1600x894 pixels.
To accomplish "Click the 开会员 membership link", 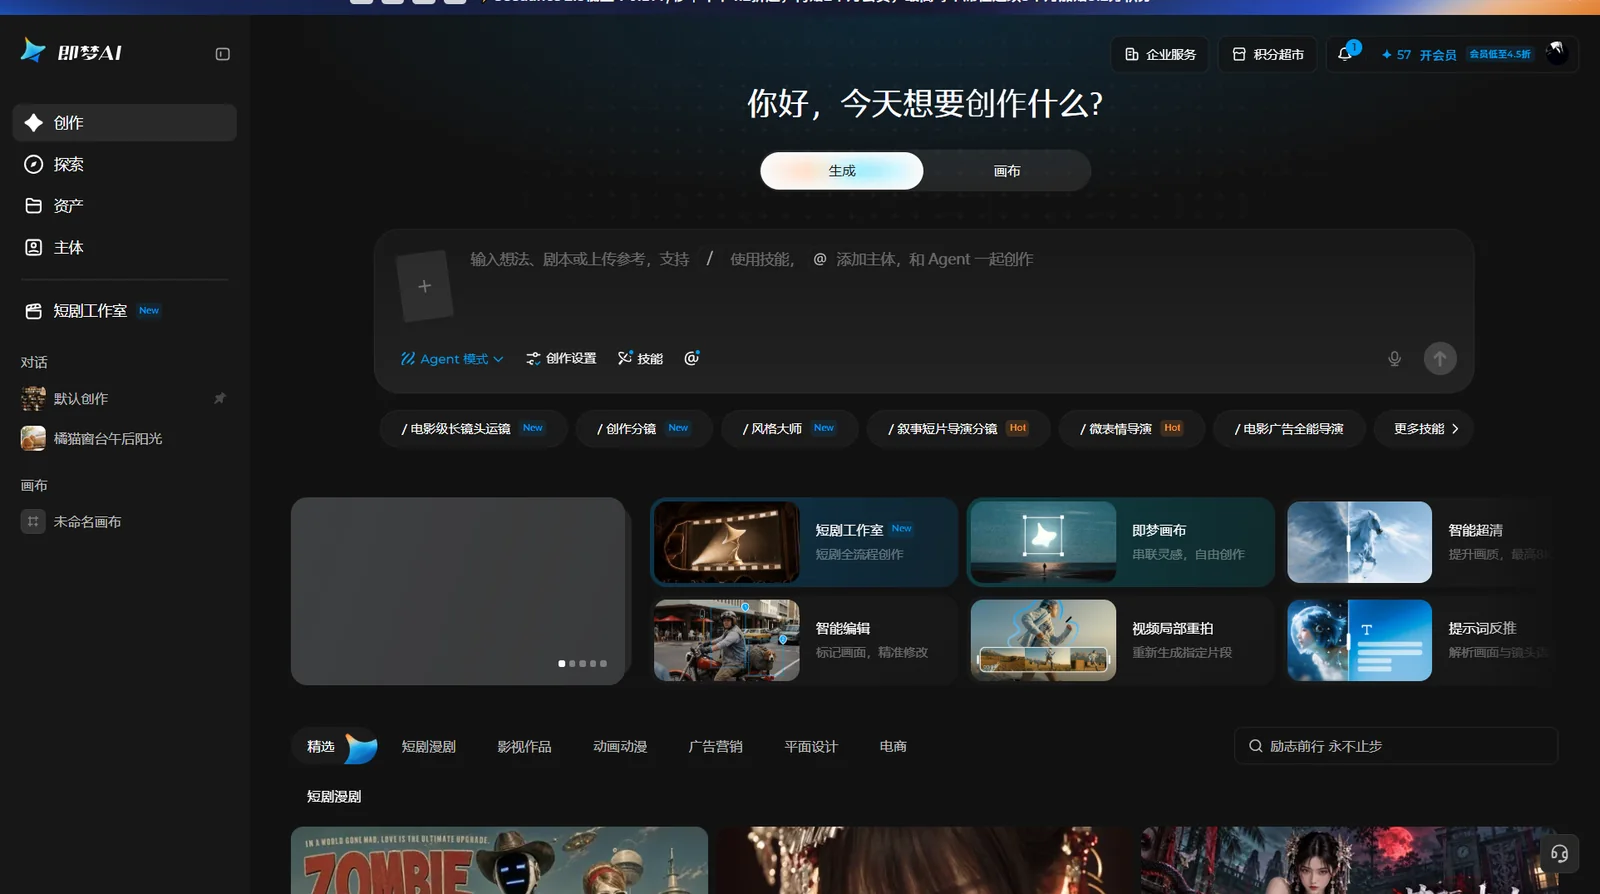I will click(x=1438, y=55).
